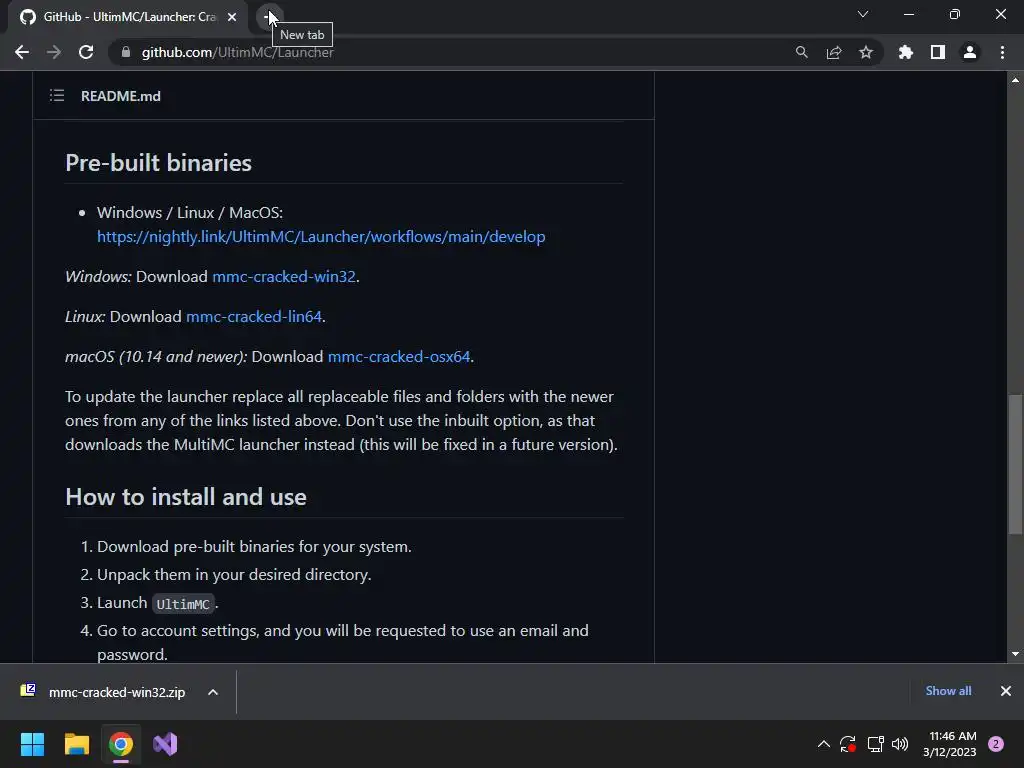Click the Pre-built binaries heading
Screen dimensions: 1024x768
159,163
